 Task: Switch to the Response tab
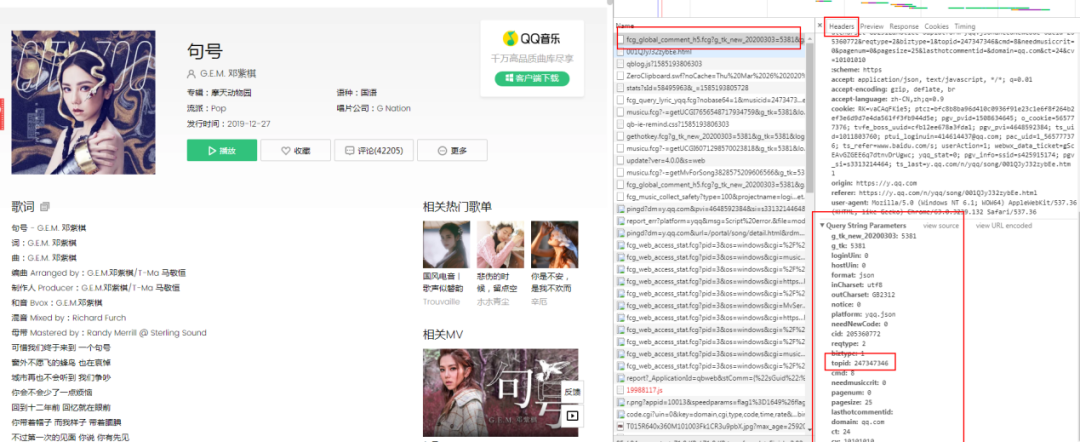tap(904, 26)
